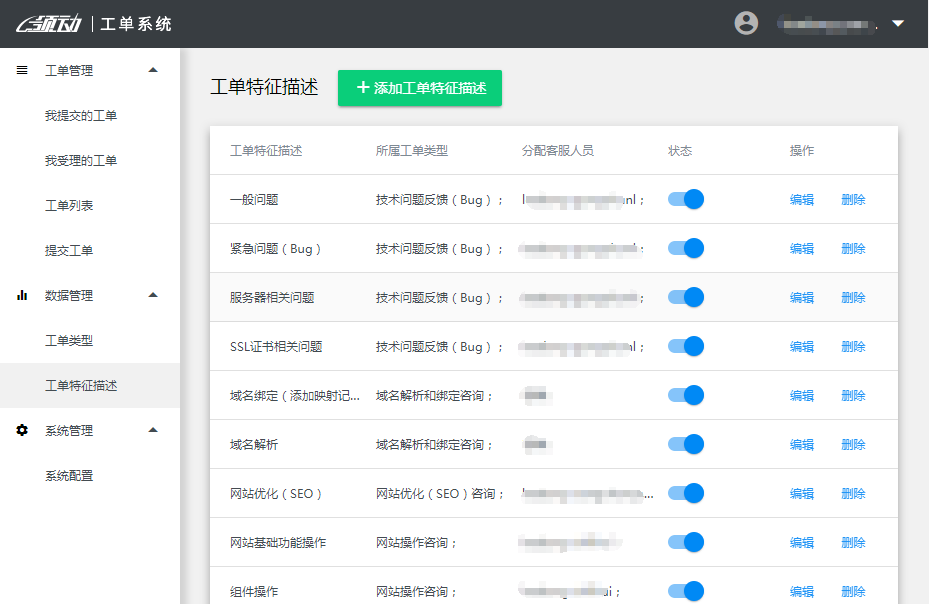Open 系统配置 in sidebar
929x604 pixels.
coord(69,476)
